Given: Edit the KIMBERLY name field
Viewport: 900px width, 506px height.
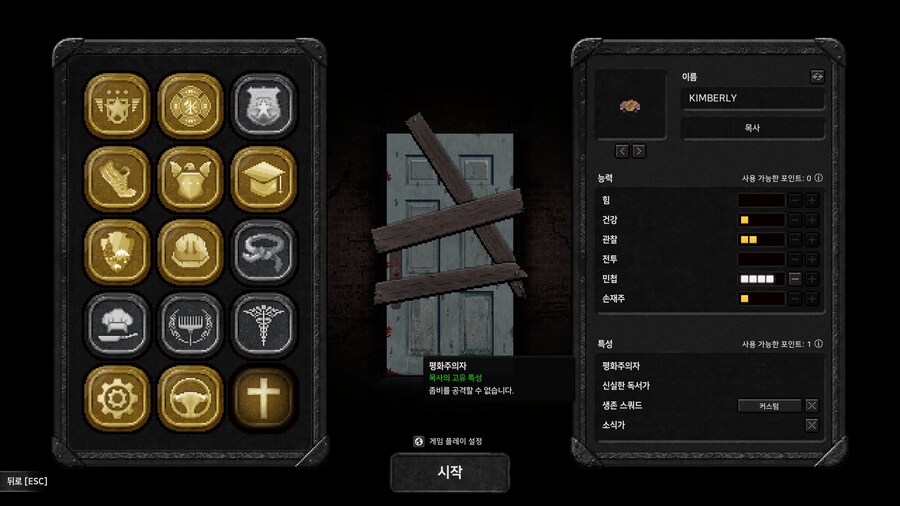Looking at the screenshot, I should tap(752, 98).
